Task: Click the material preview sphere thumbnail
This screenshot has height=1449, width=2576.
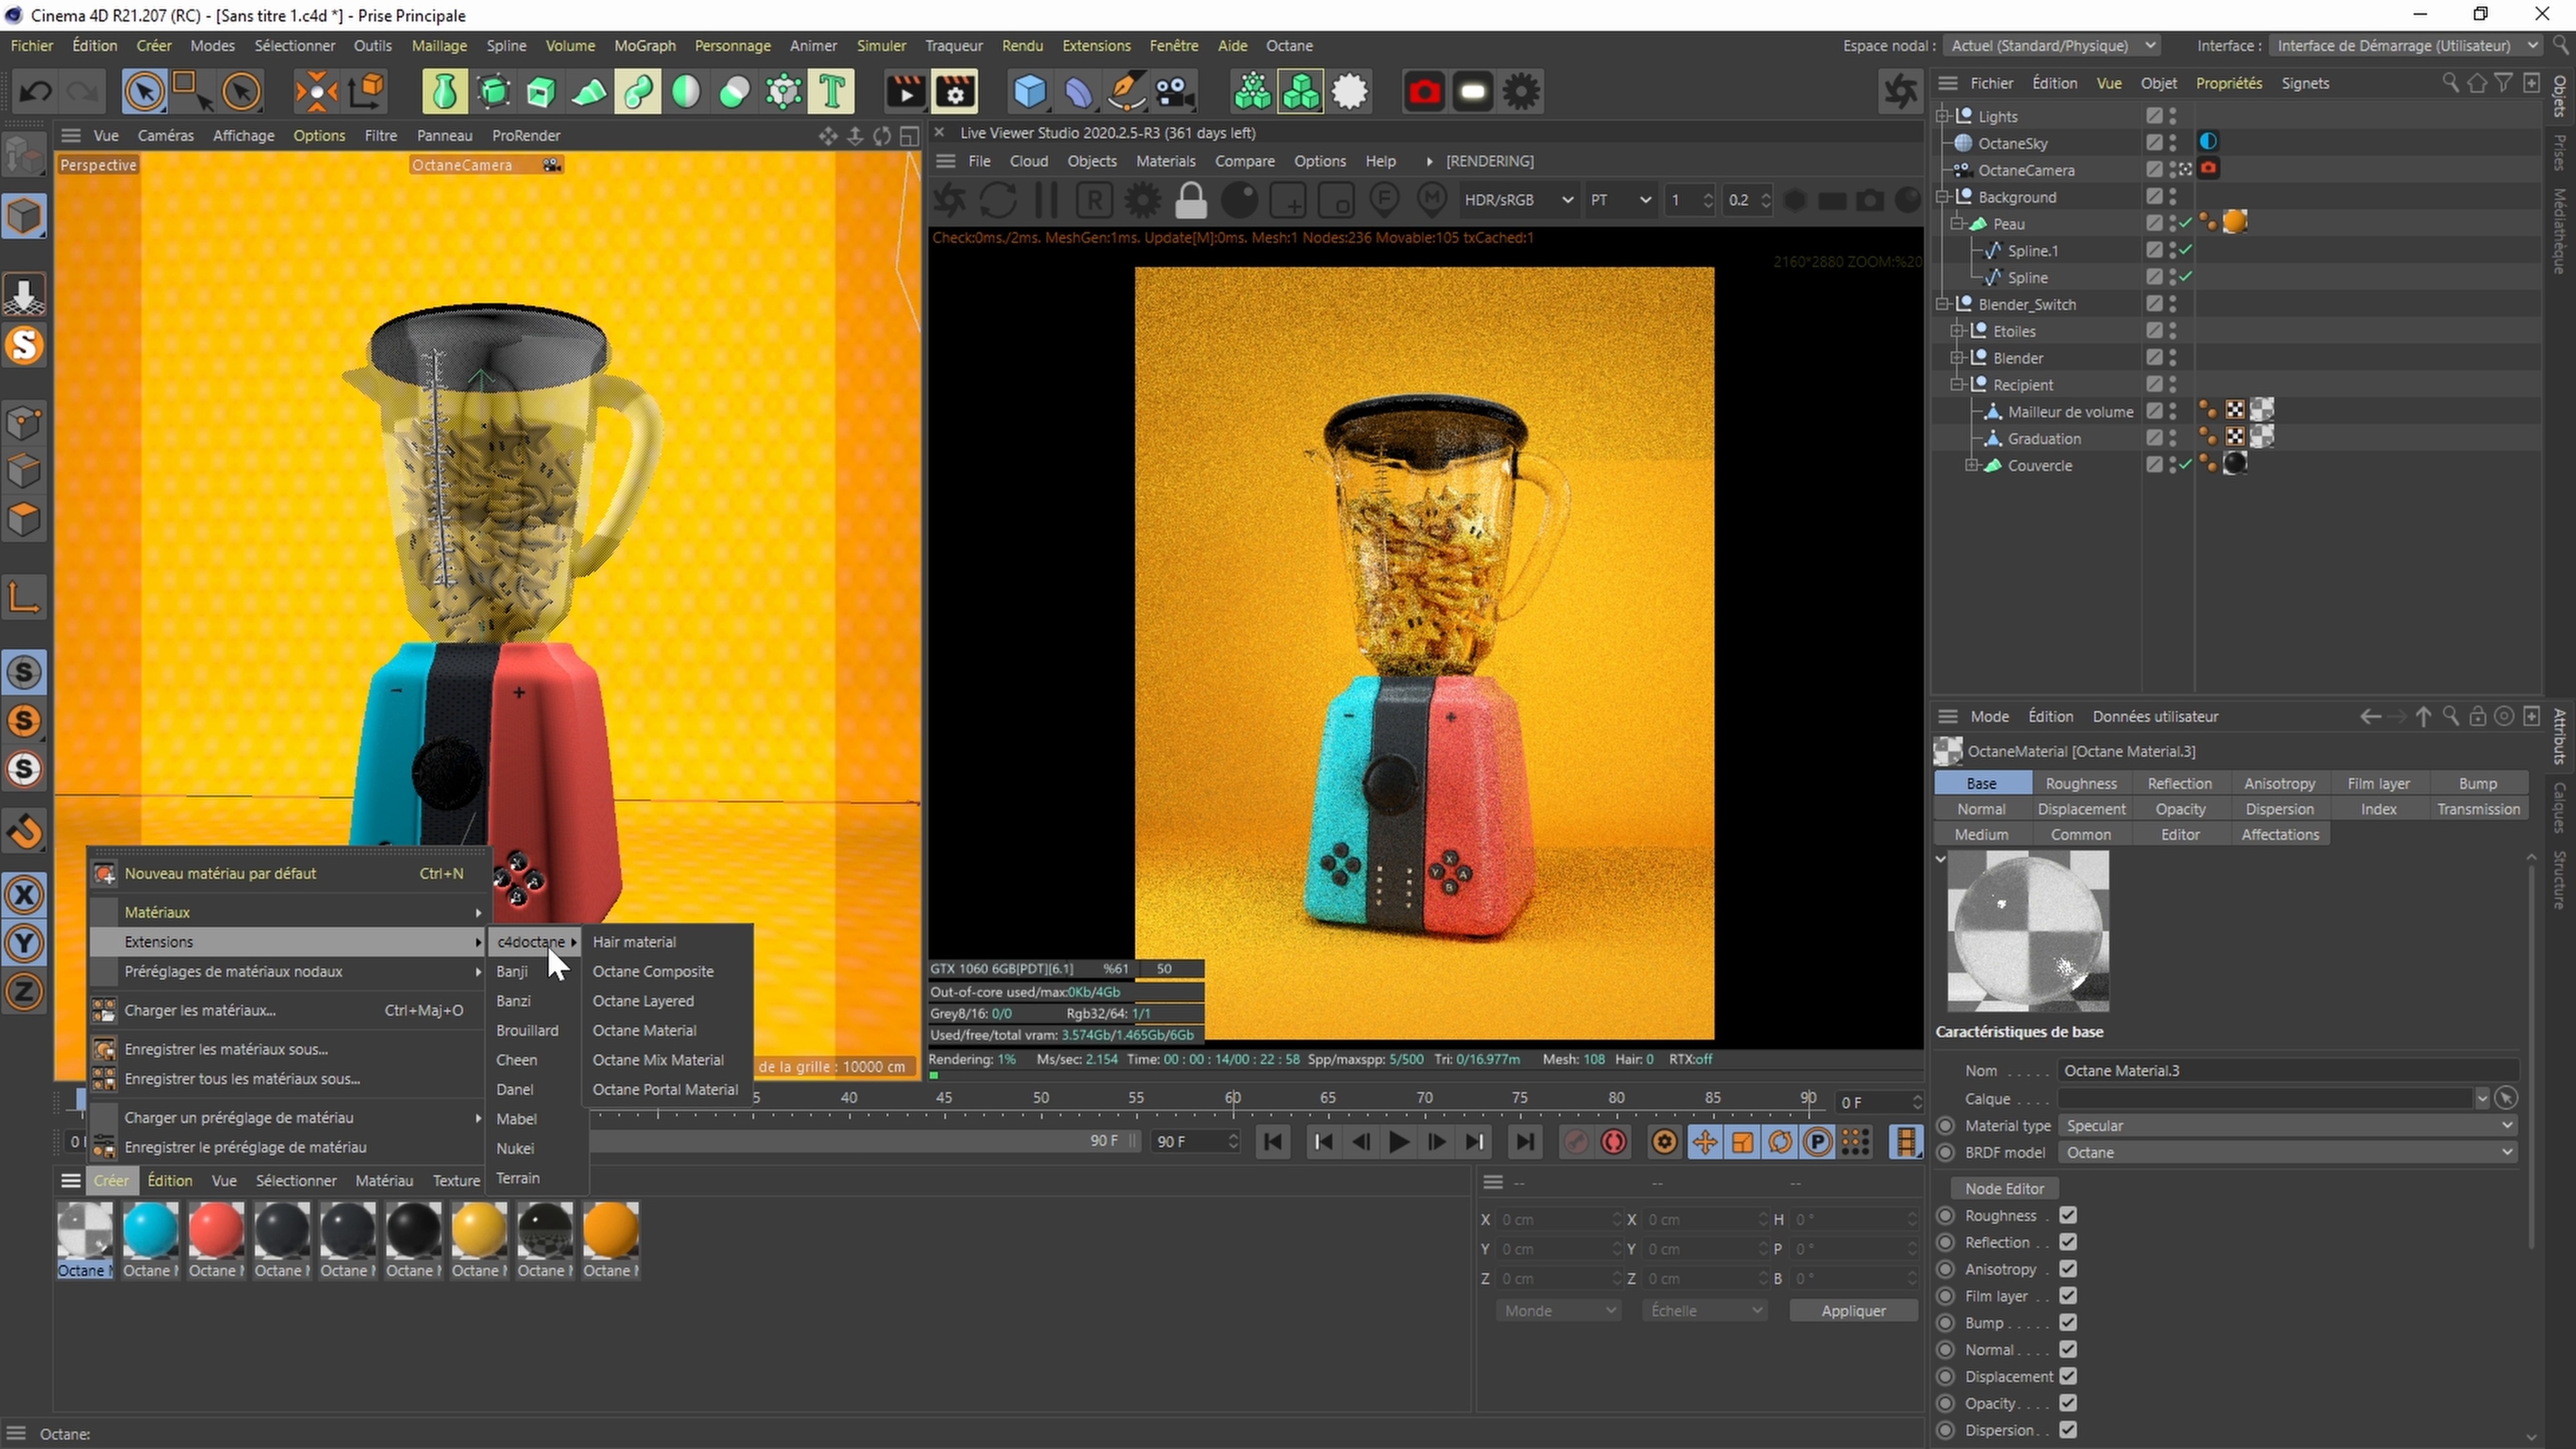Action: (x=2028, y=931)
